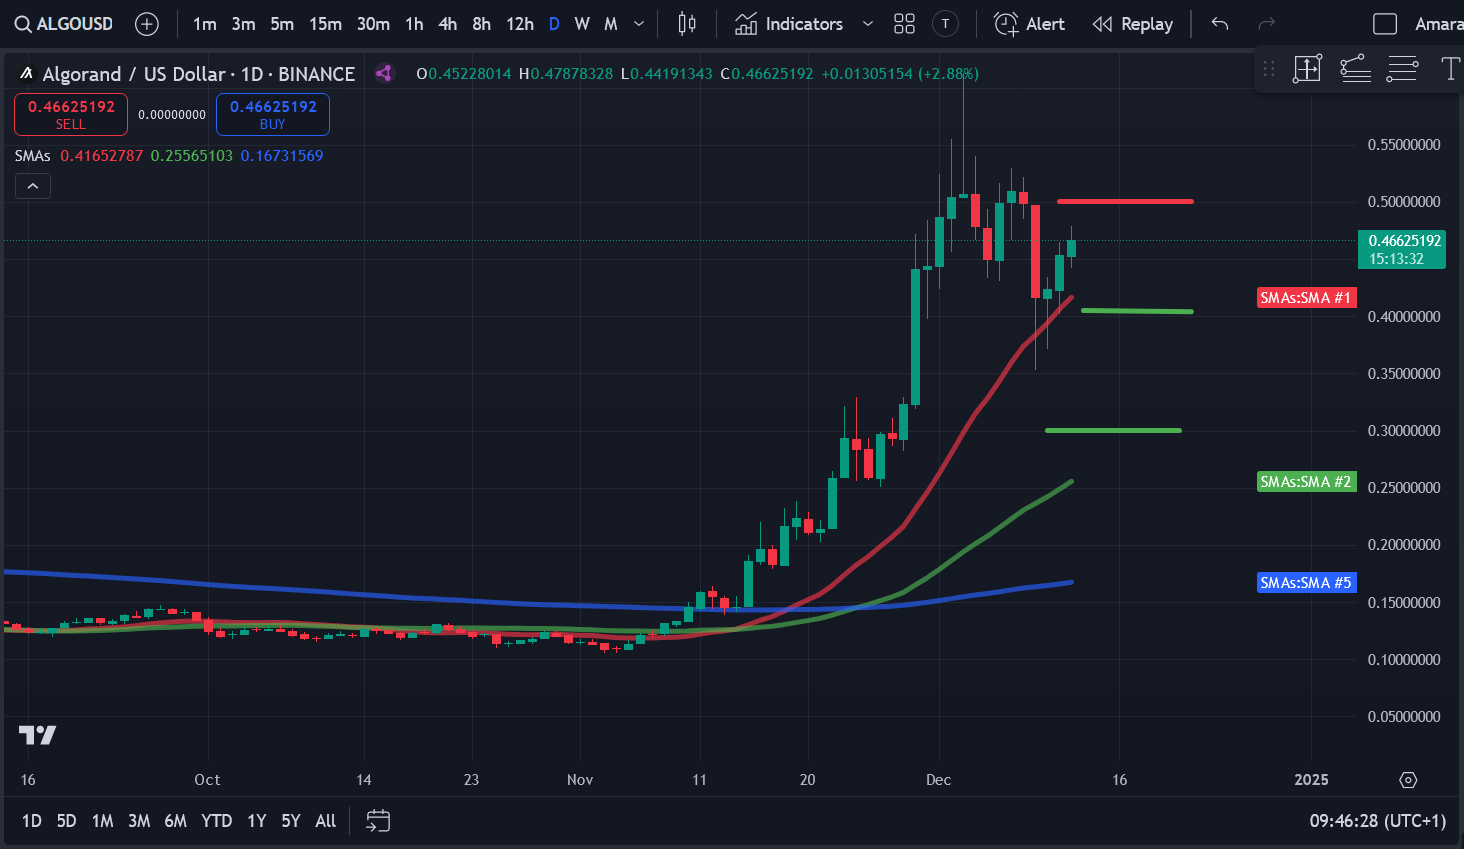Click the current price label 0.46625192 on axis
This screenshot has width=1464, height=849.
pos(1402,249)
